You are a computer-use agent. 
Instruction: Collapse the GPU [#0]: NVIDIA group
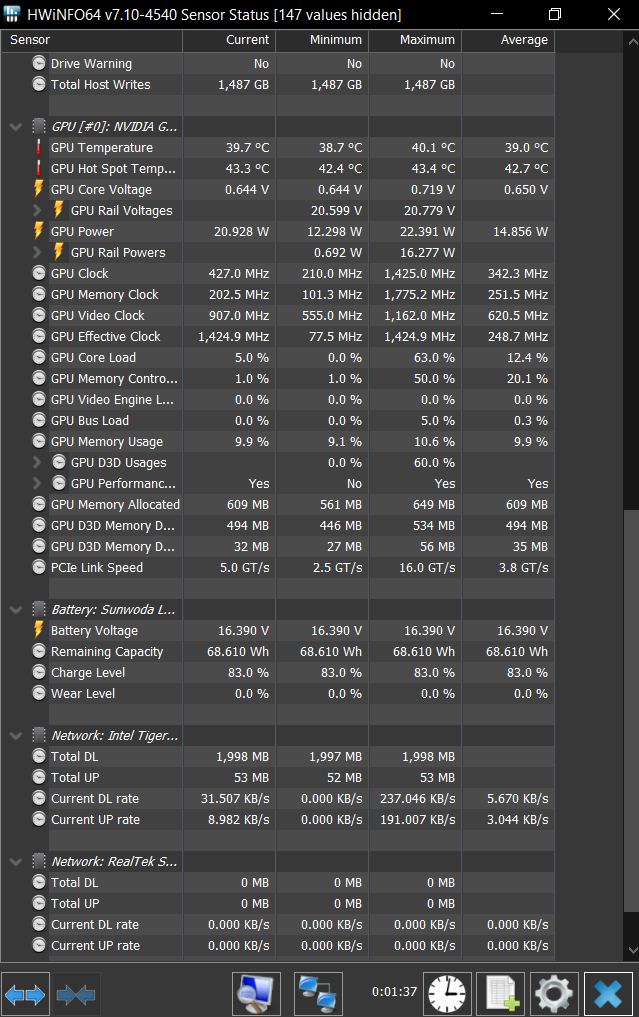coord(16,126)
